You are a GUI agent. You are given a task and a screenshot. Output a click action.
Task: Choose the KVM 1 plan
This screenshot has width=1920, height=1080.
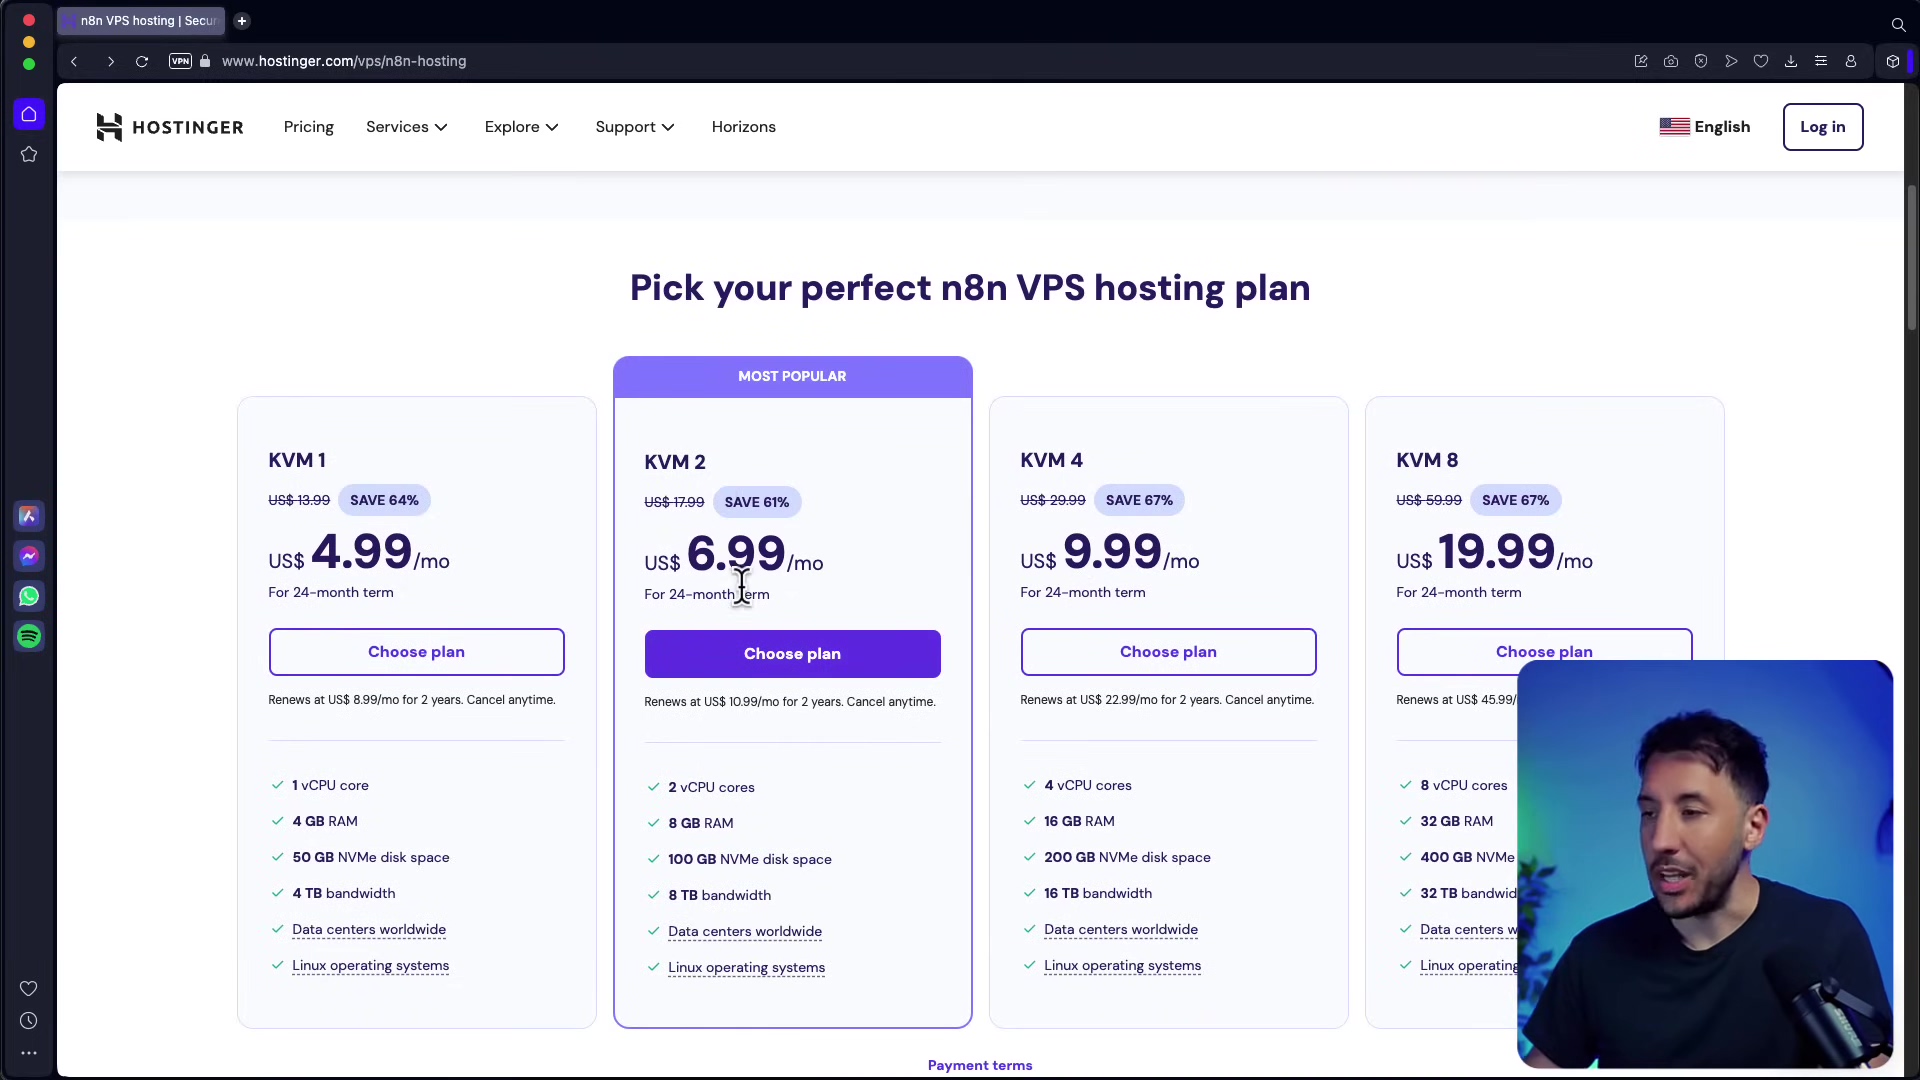[417, 652]
